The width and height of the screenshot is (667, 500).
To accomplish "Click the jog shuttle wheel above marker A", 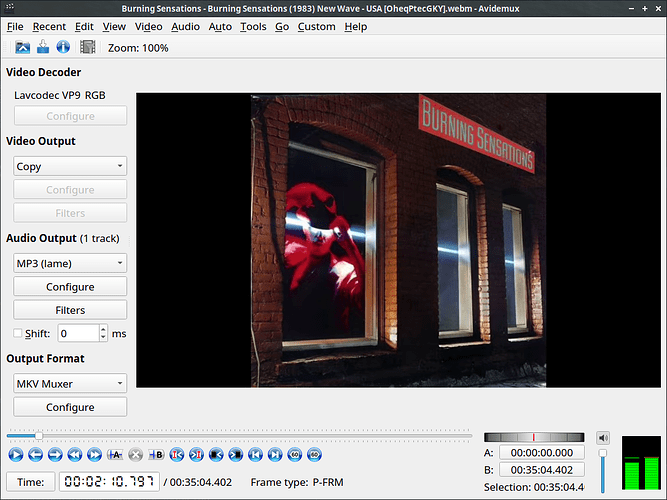I will click(x=534, y=437).
